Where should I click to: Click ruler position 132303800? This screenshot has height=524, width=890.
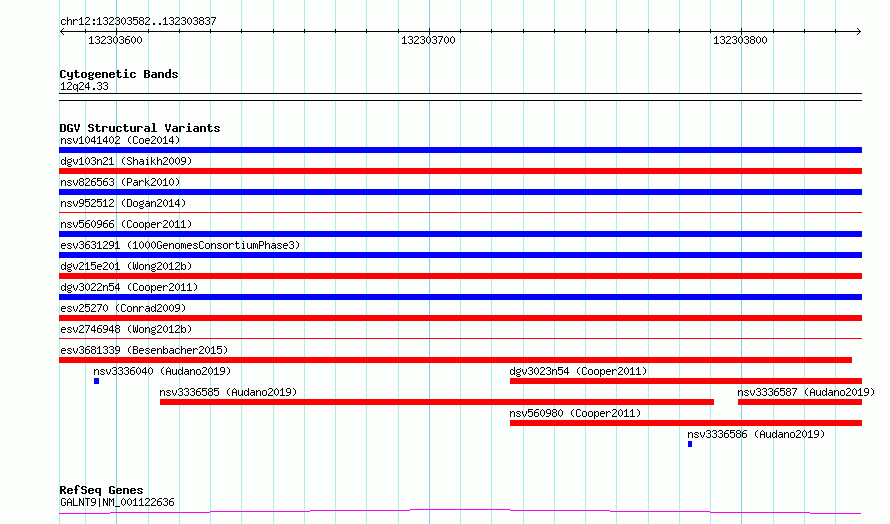point(740,40)
